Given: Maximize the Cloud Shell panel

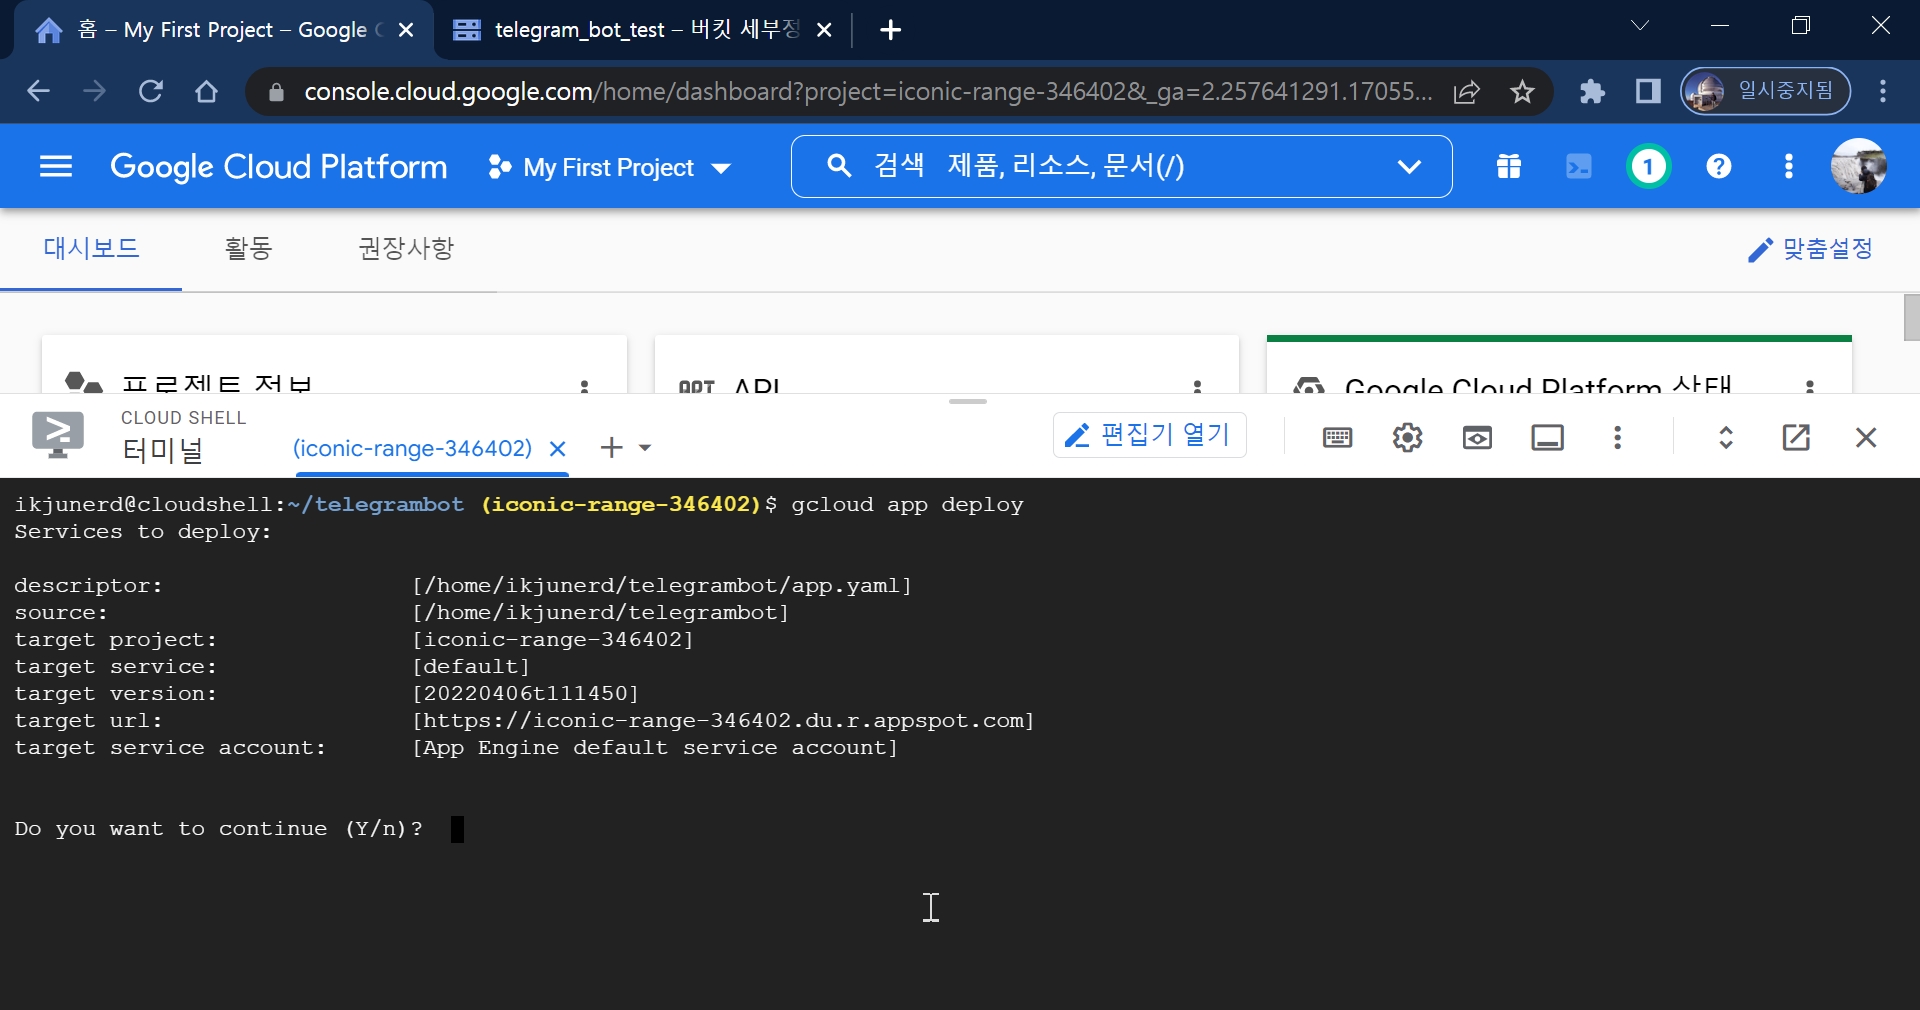Looking at the screenshot, I should [1726, 437].
